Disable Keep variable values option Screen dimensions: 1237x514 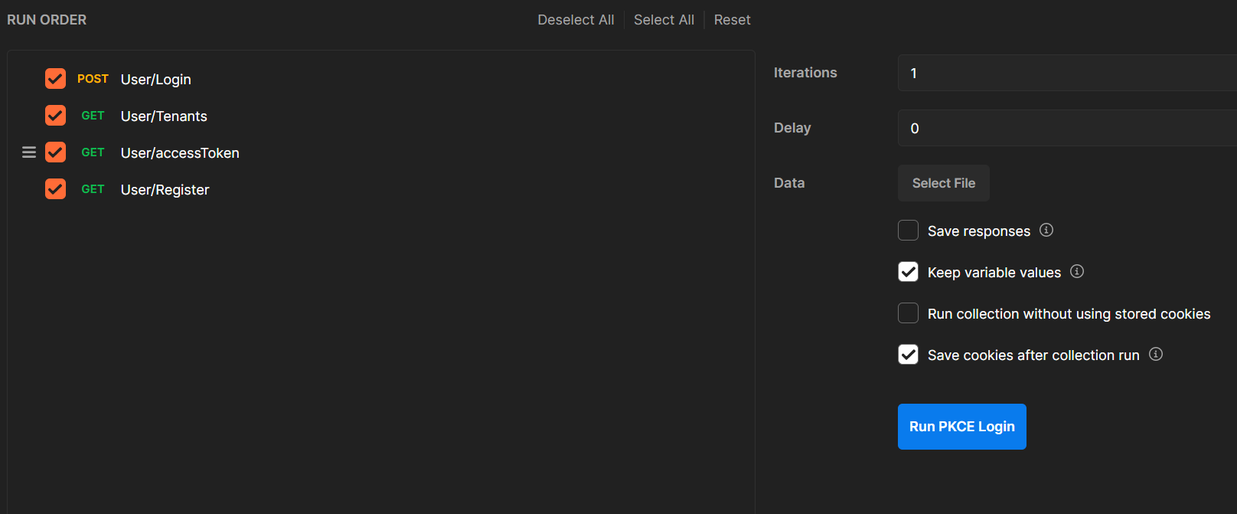pyautogui.click(x=908, y=272)
